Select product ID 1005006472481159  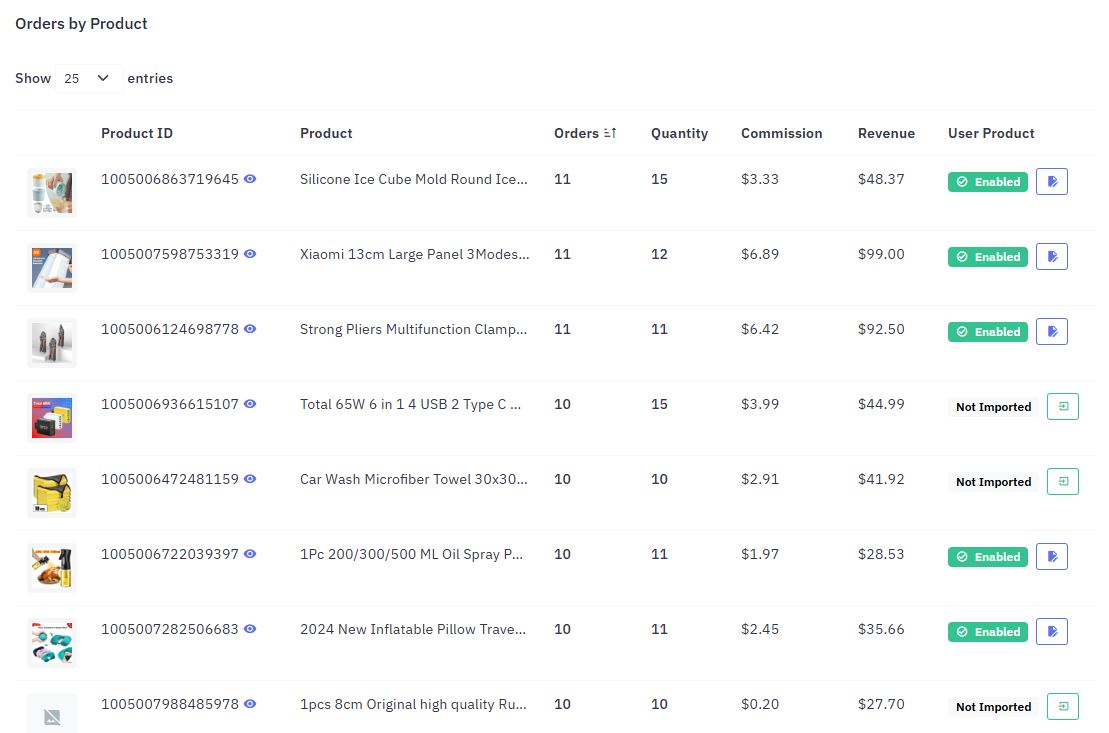[170, 479]
